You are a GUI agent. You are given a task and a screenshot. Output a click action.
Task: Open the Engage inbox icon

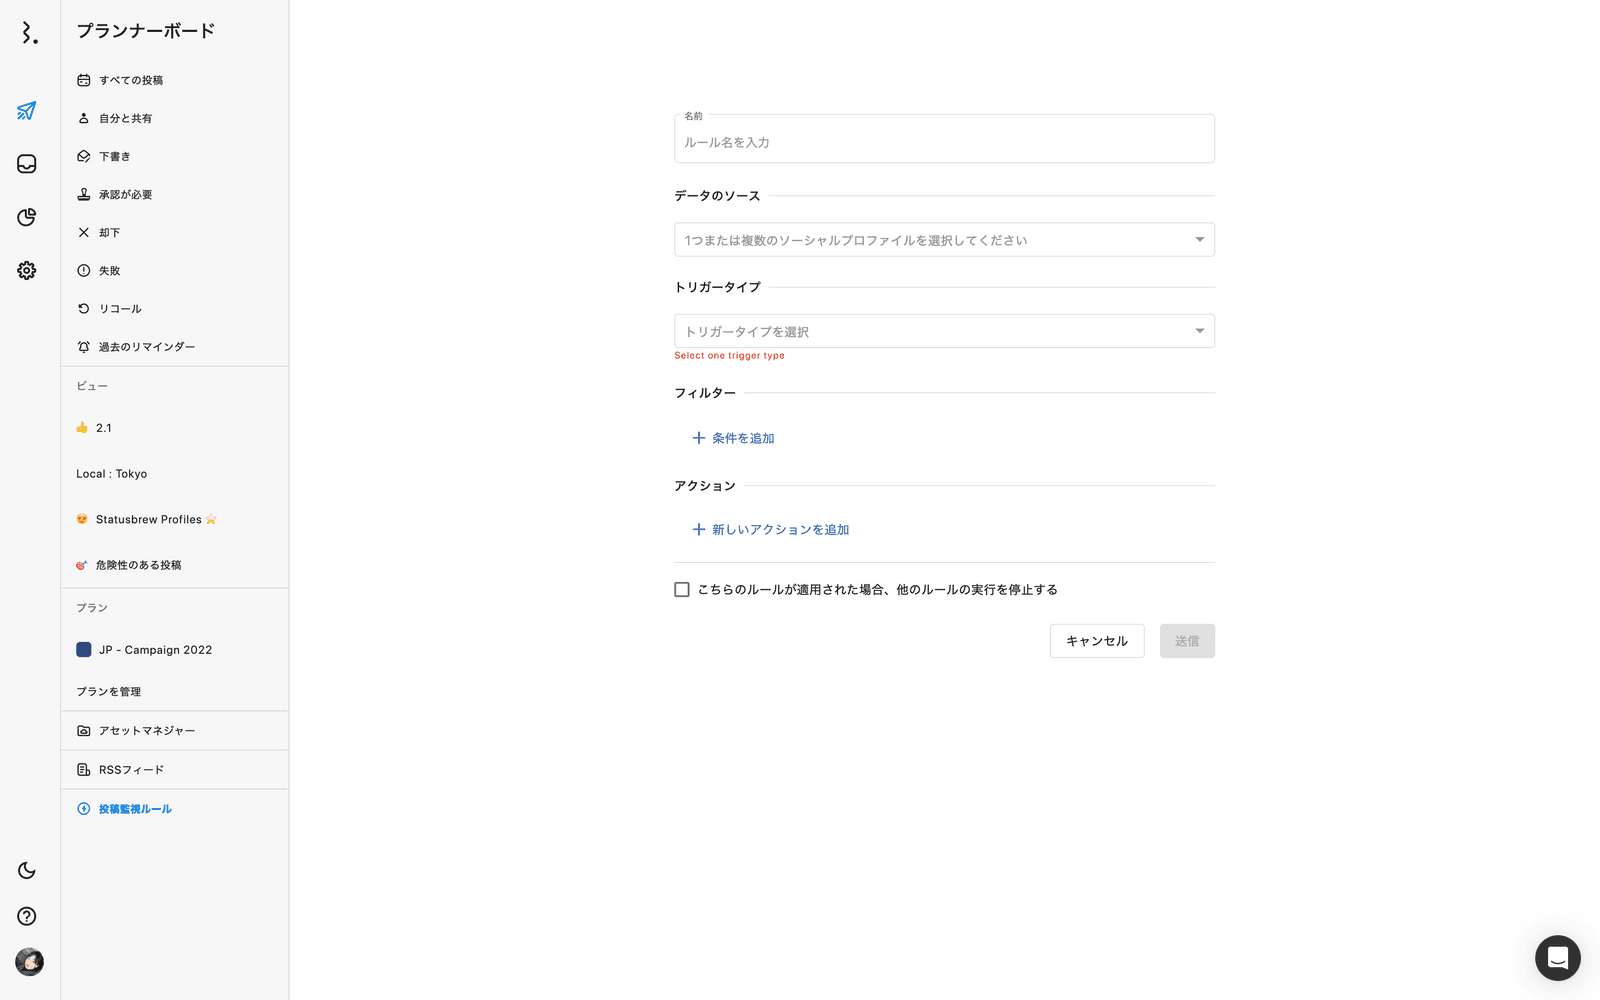pyautogui.click(x=27, y=164)
